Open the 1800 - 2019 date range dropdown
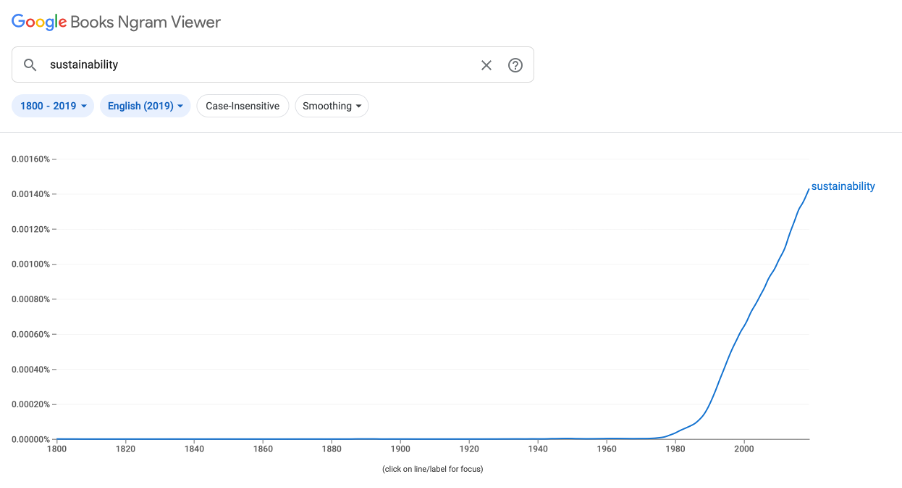 (x=53, y=106)
